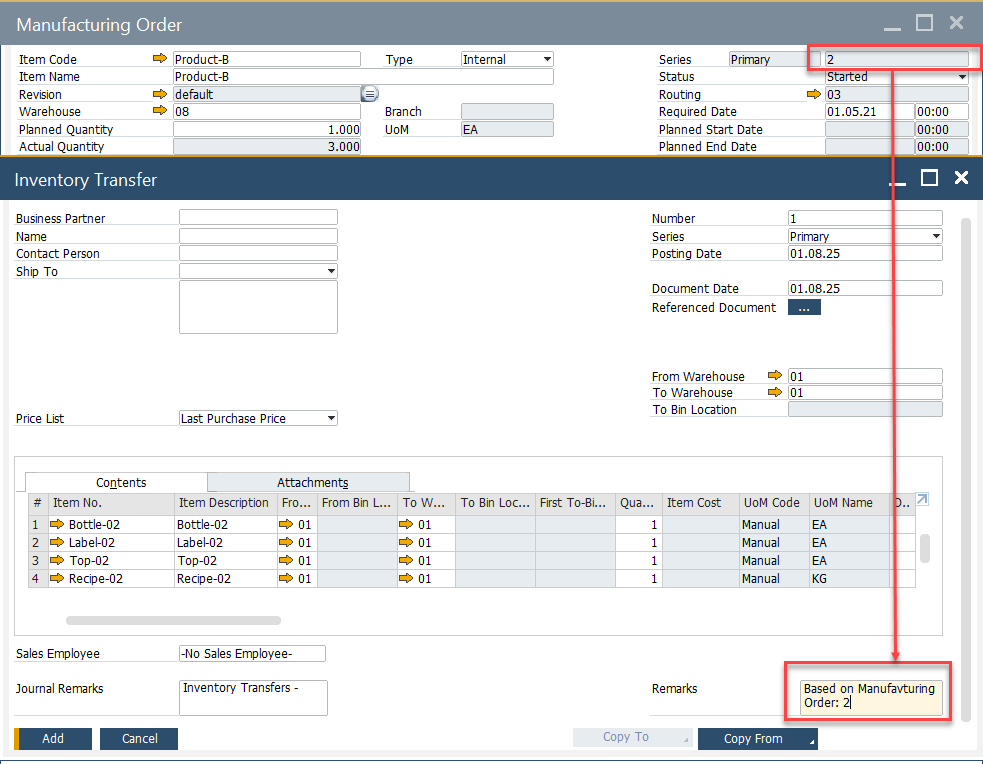Open the Type dropdown showing Internal
Screen dimensions: 983x764
[x=546, y=60]
